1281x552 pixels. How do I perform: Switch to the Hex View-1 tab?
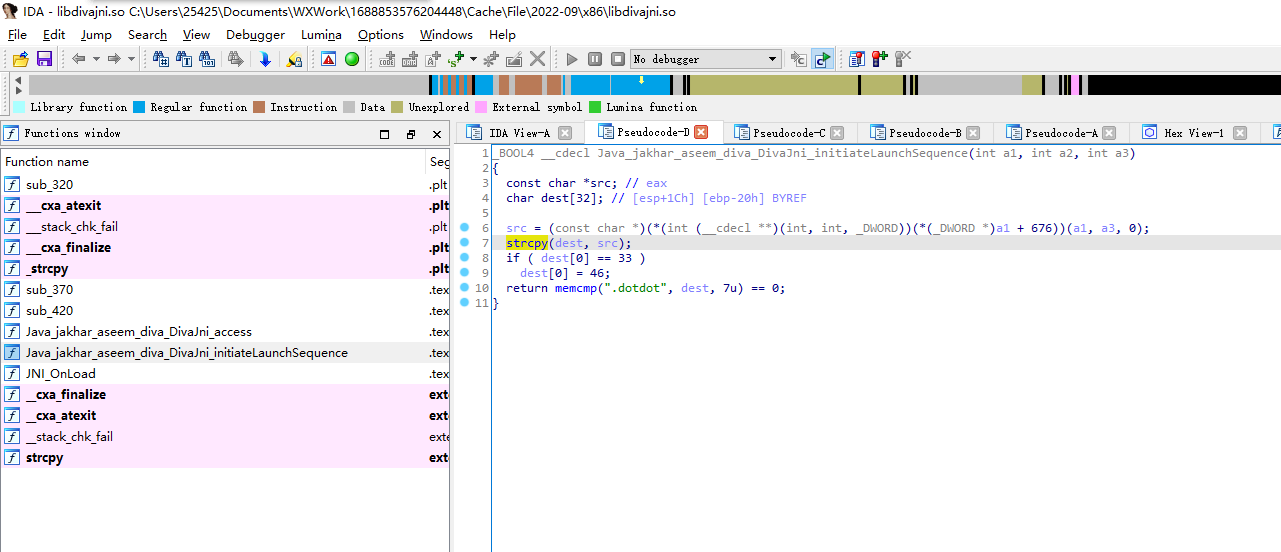click(x=1193, y=132)
